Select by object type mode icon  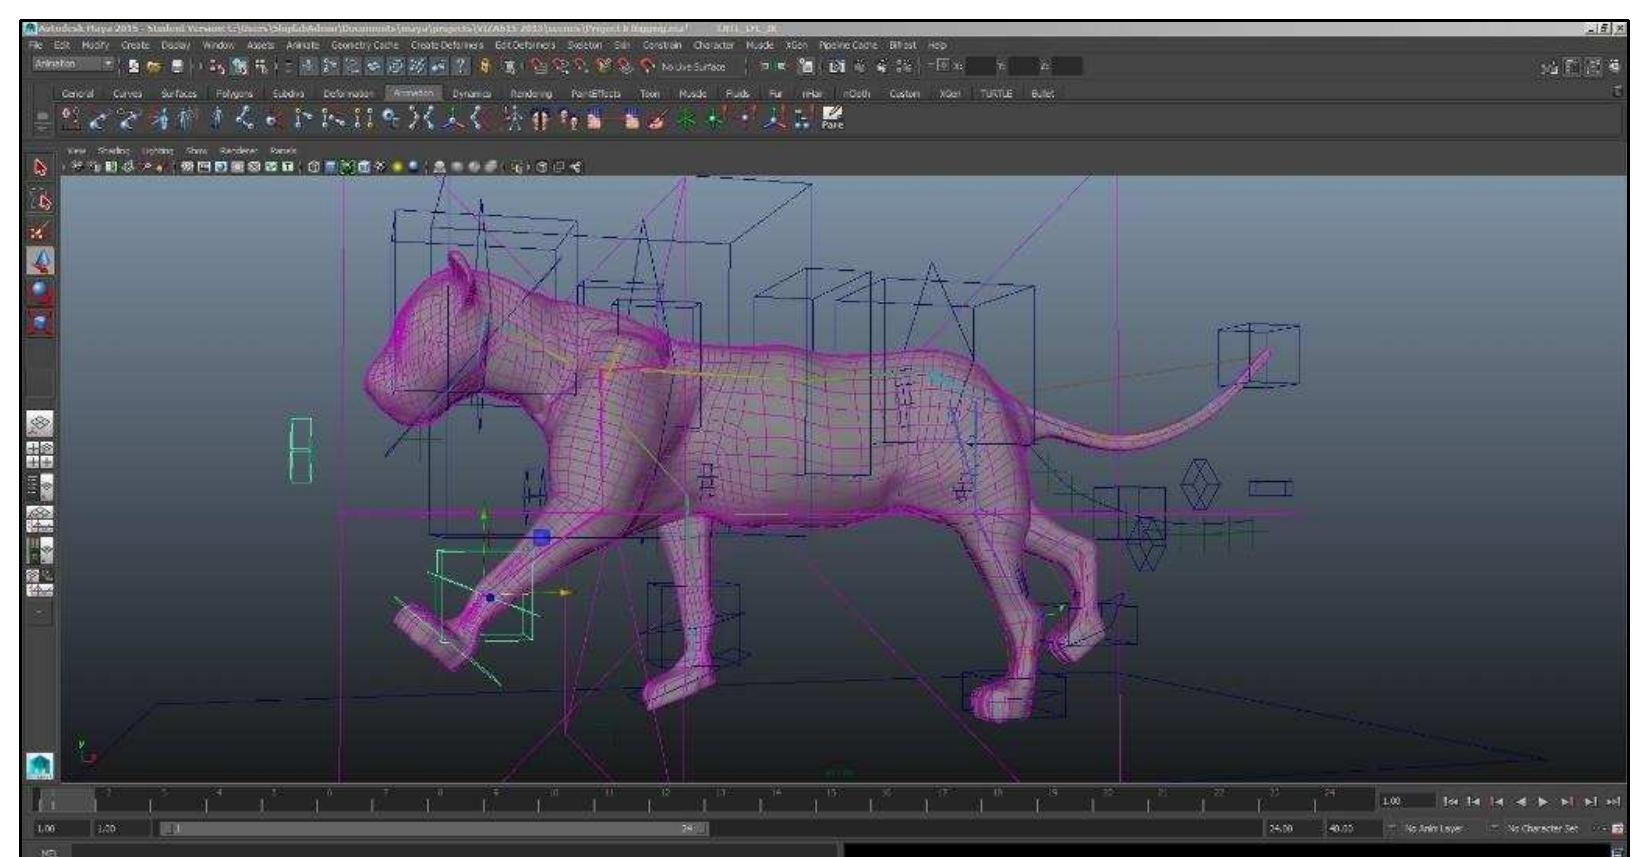(x=239, y=66)
